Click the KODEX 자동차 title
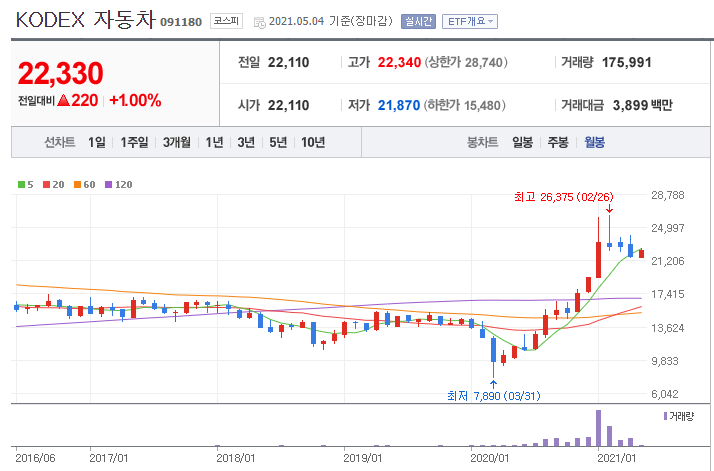 (x=86, y=20)
